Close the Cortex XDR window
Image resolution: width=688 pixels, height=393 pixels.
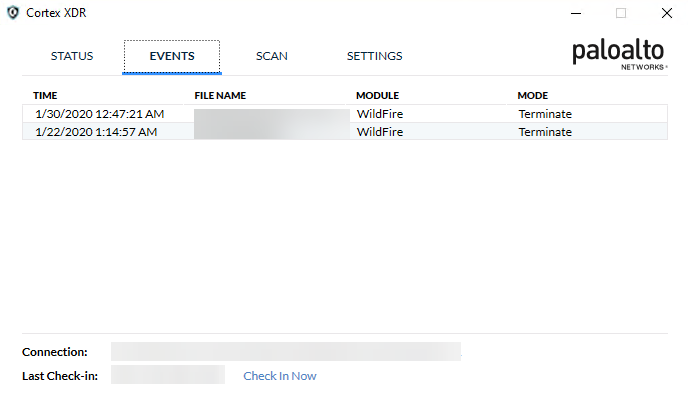pos(667,13)
